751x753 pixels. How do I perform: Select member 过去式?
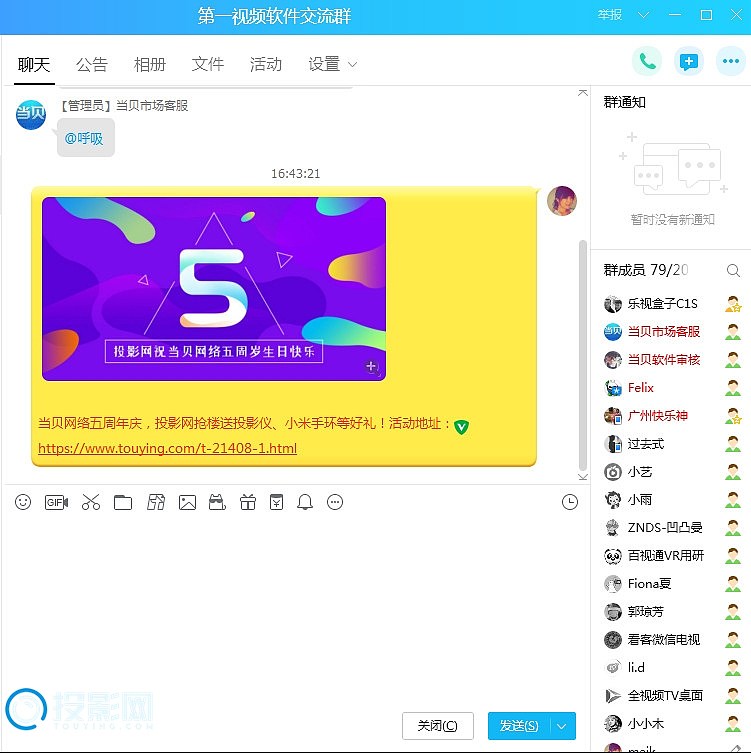pos(672,444)
